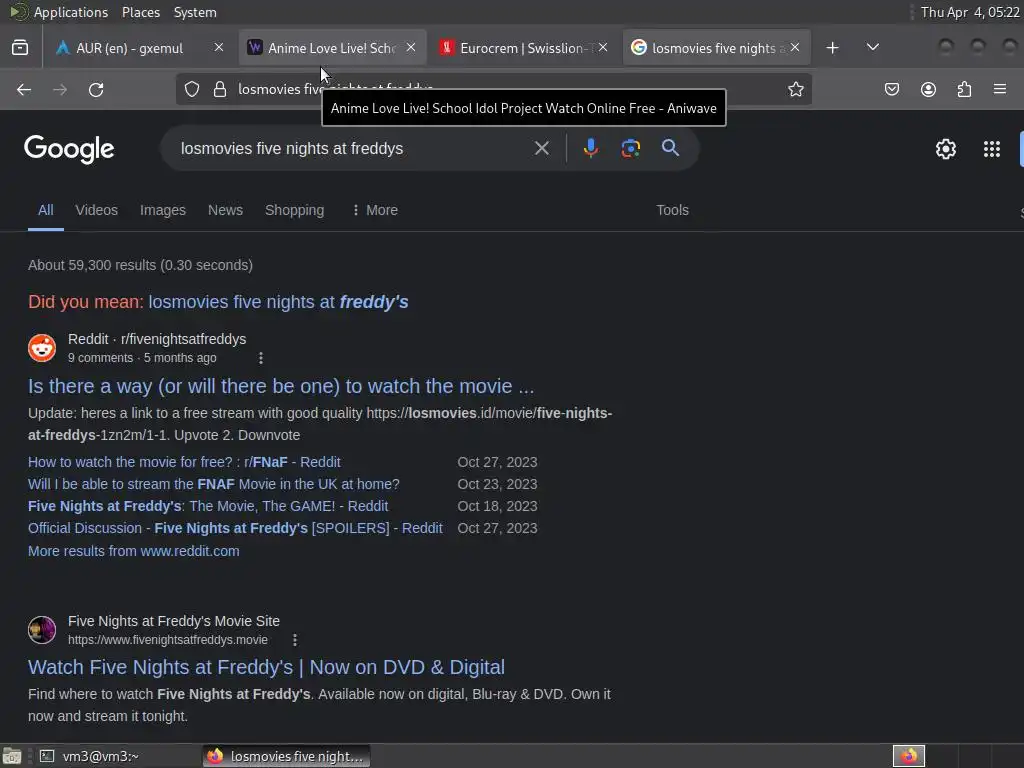This screenshot has height=768, width=1024.
Task: Open options for the Reddit result
Action: (261, 358)
